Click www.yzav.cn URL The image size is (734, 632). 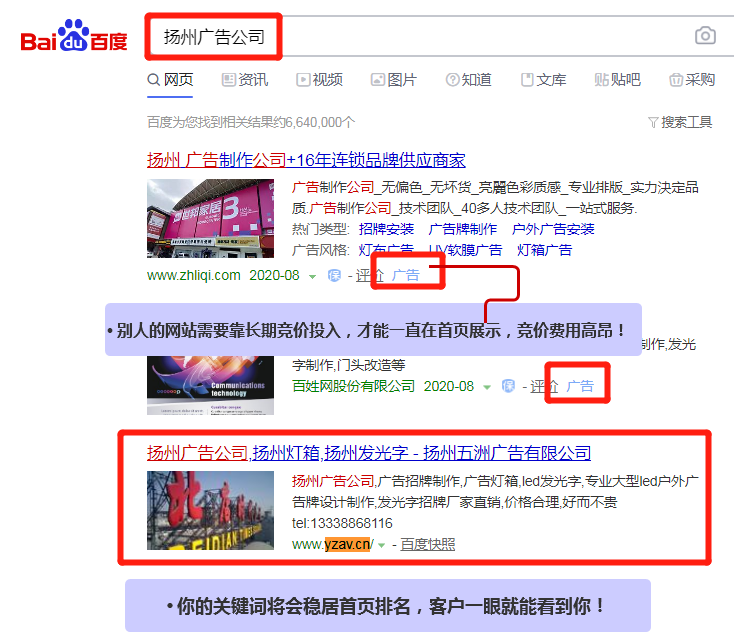click(x=332, y=544)
